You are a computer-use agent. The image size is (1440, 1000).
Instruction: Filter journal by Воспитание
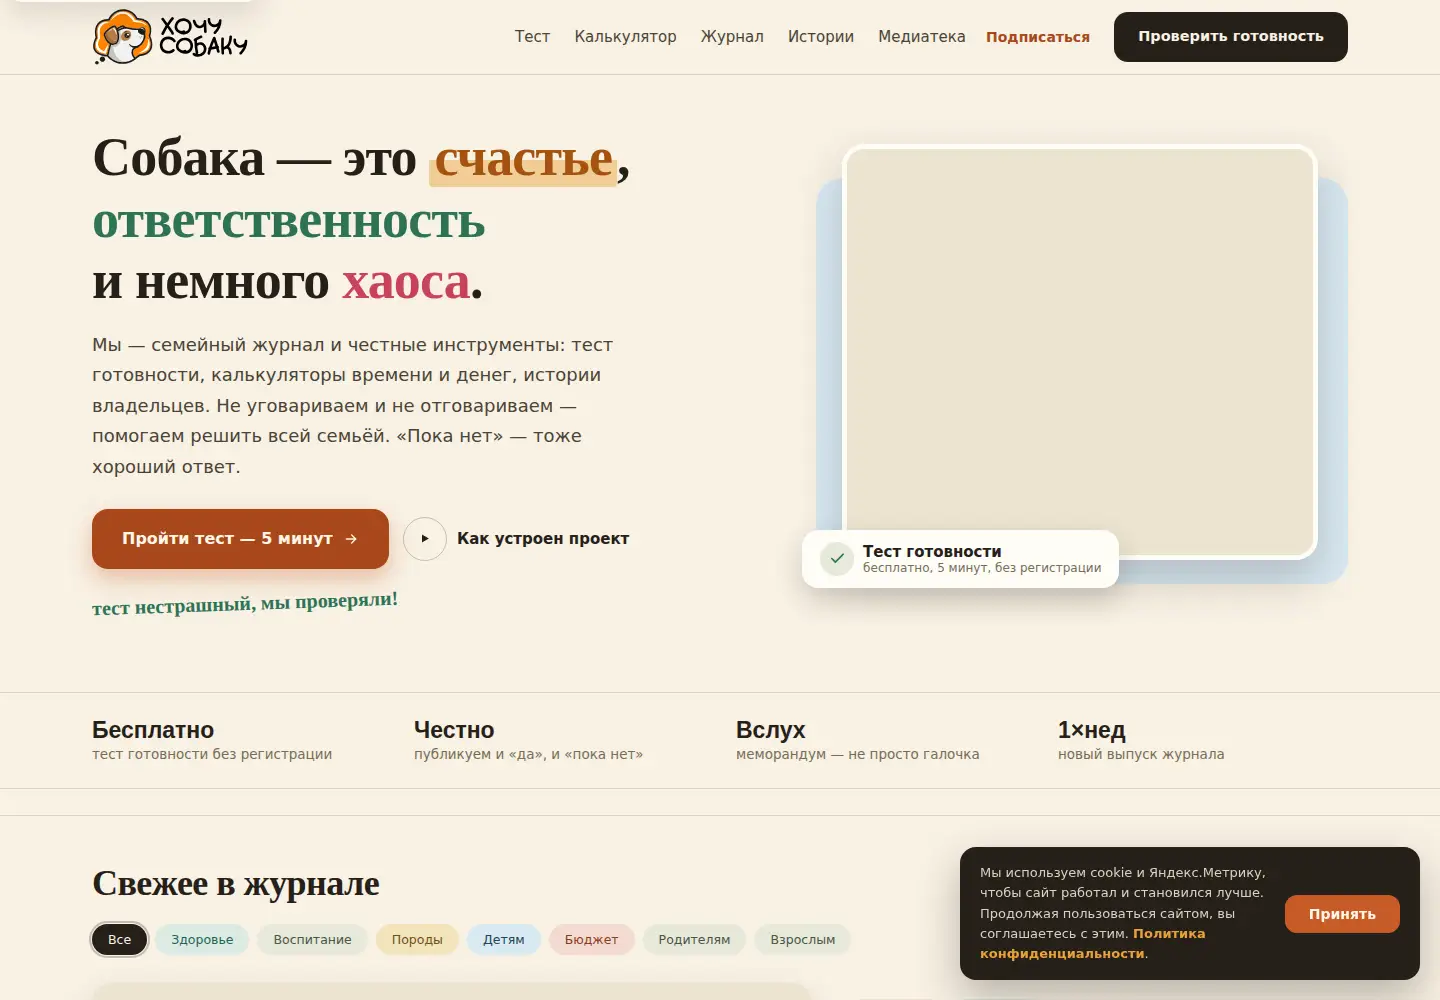(x=313, y=940)
